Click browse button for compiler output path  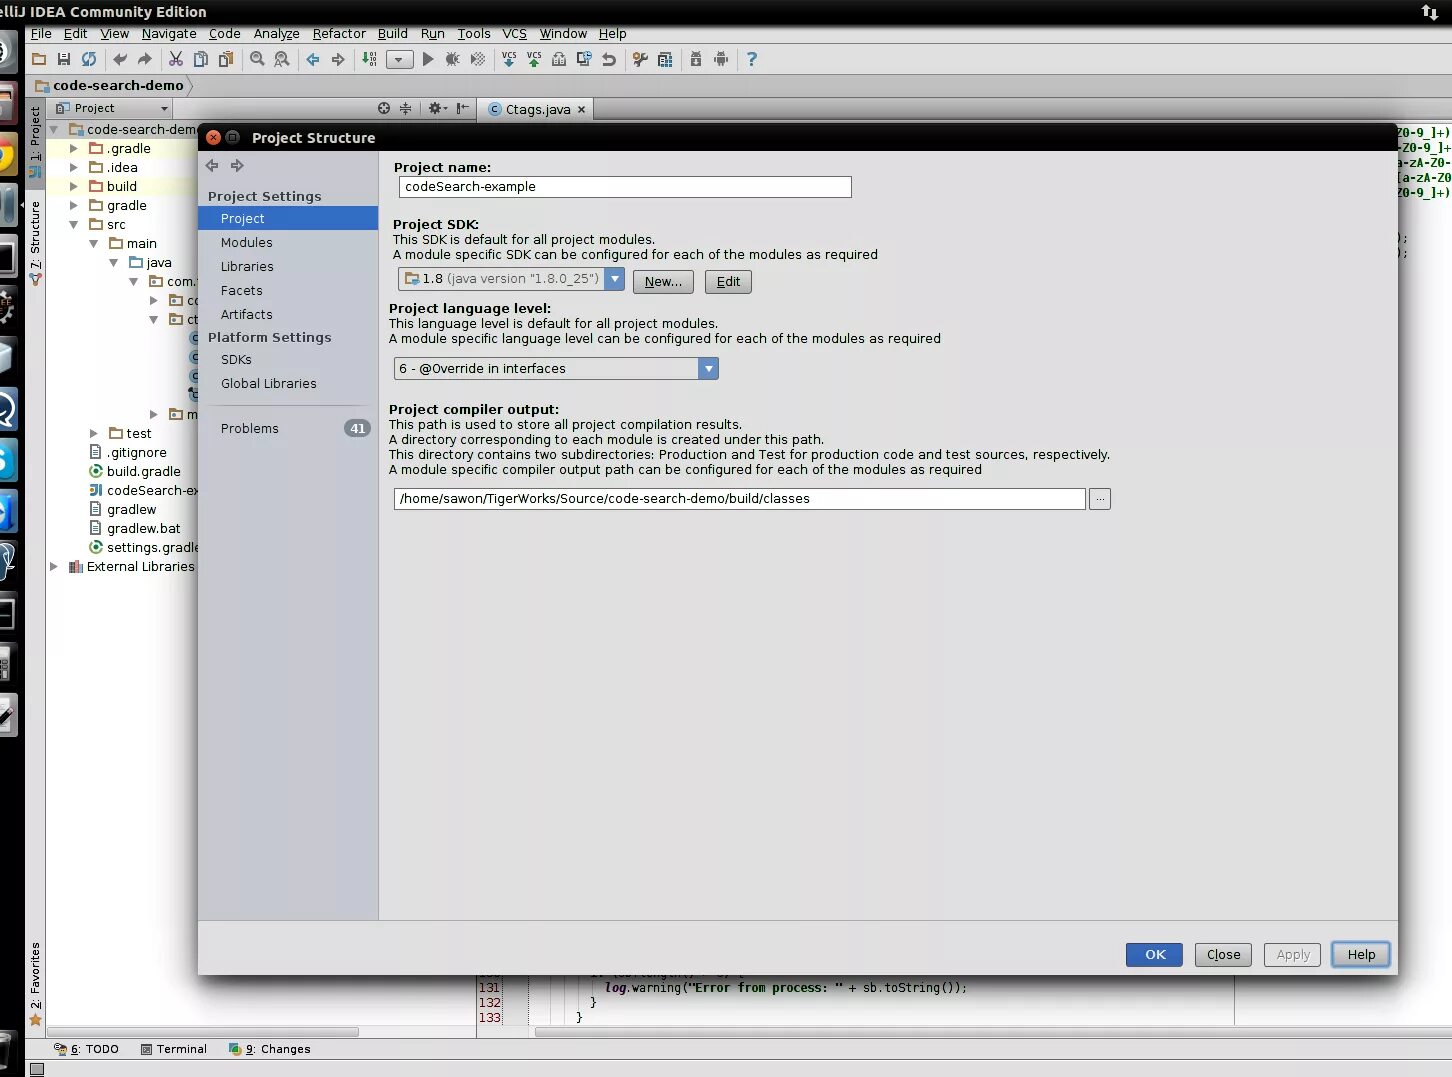1100,498
